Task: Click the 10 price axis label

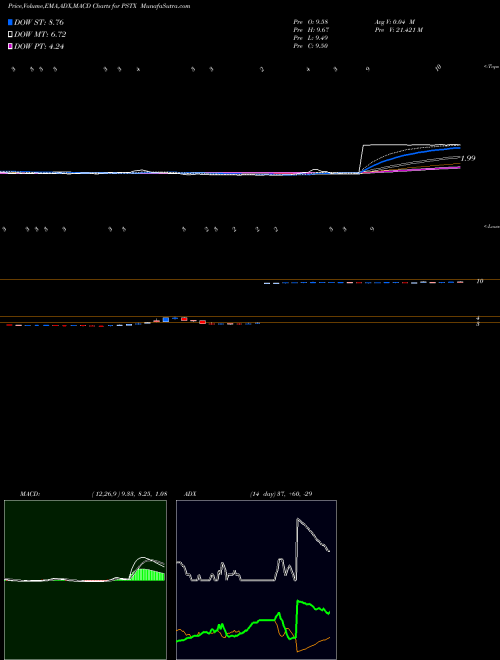Action: [480, 281]
